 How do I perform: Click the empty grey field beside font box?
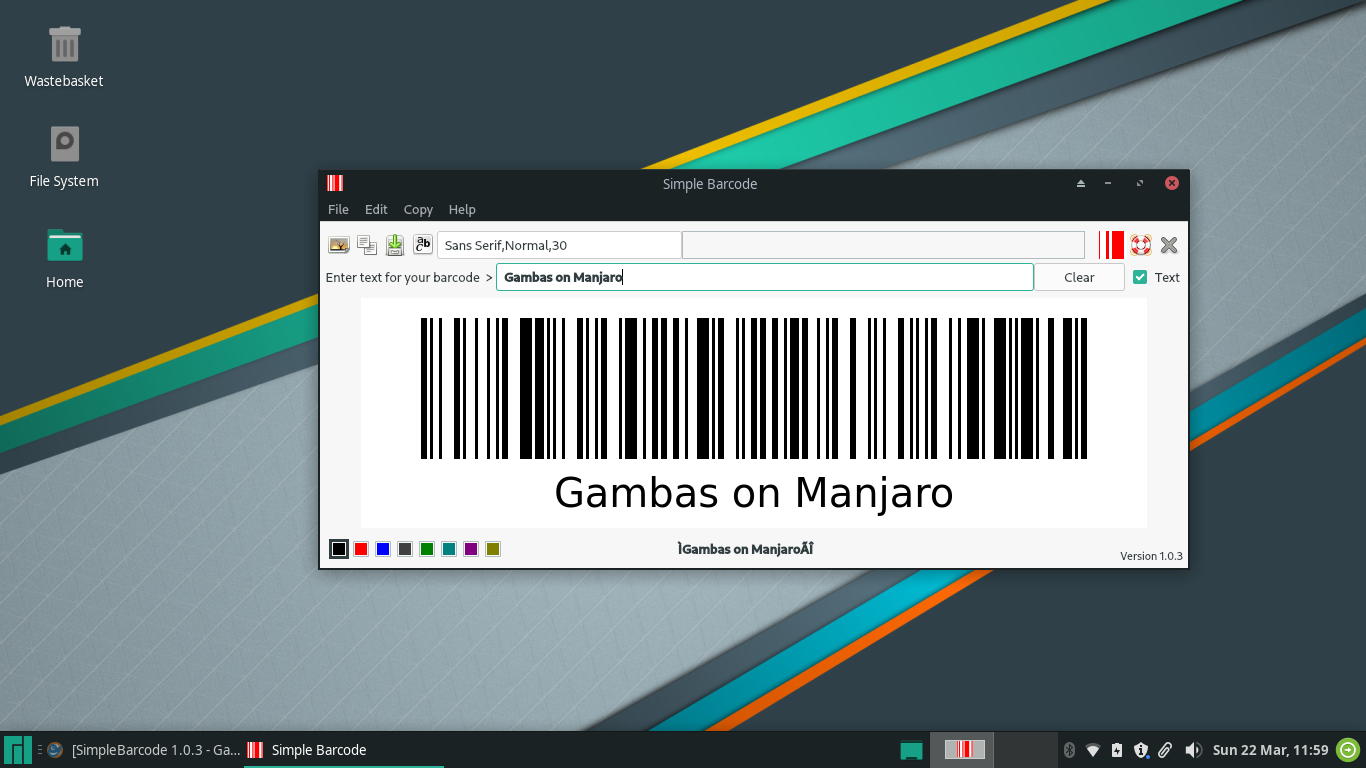point(883,245)
